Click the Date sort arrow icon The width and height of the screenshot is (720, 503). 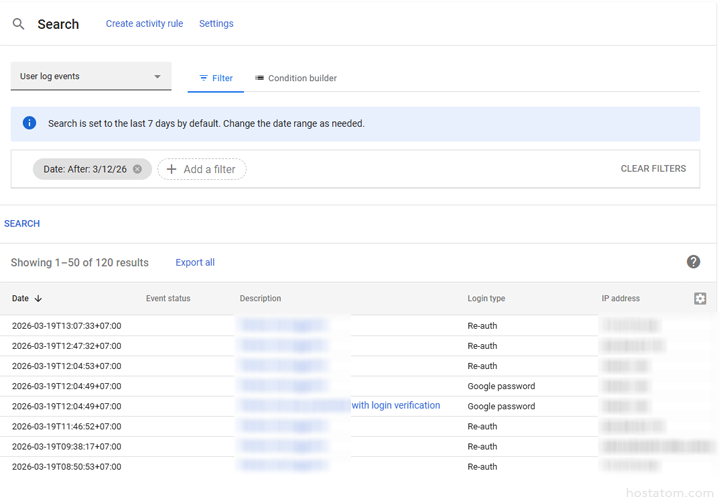click(39, 298)
